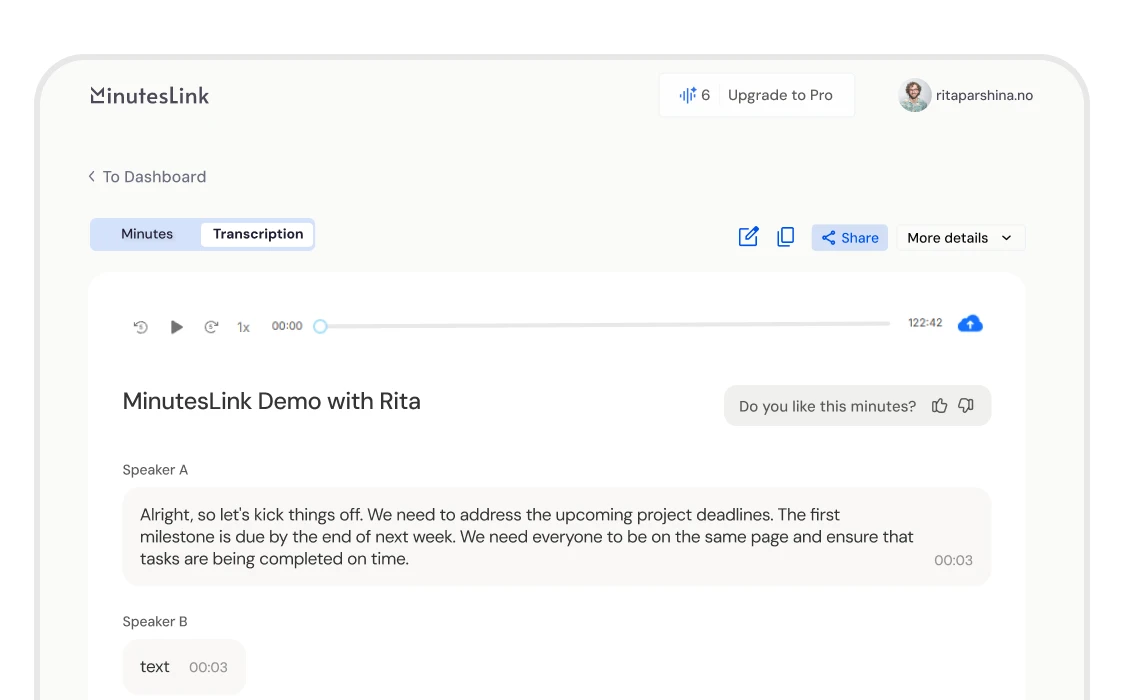The height and width of the screenshot is (700, 1124).
Task: Click the ritaparshina.no username
Action: click(x=984, y=95)
